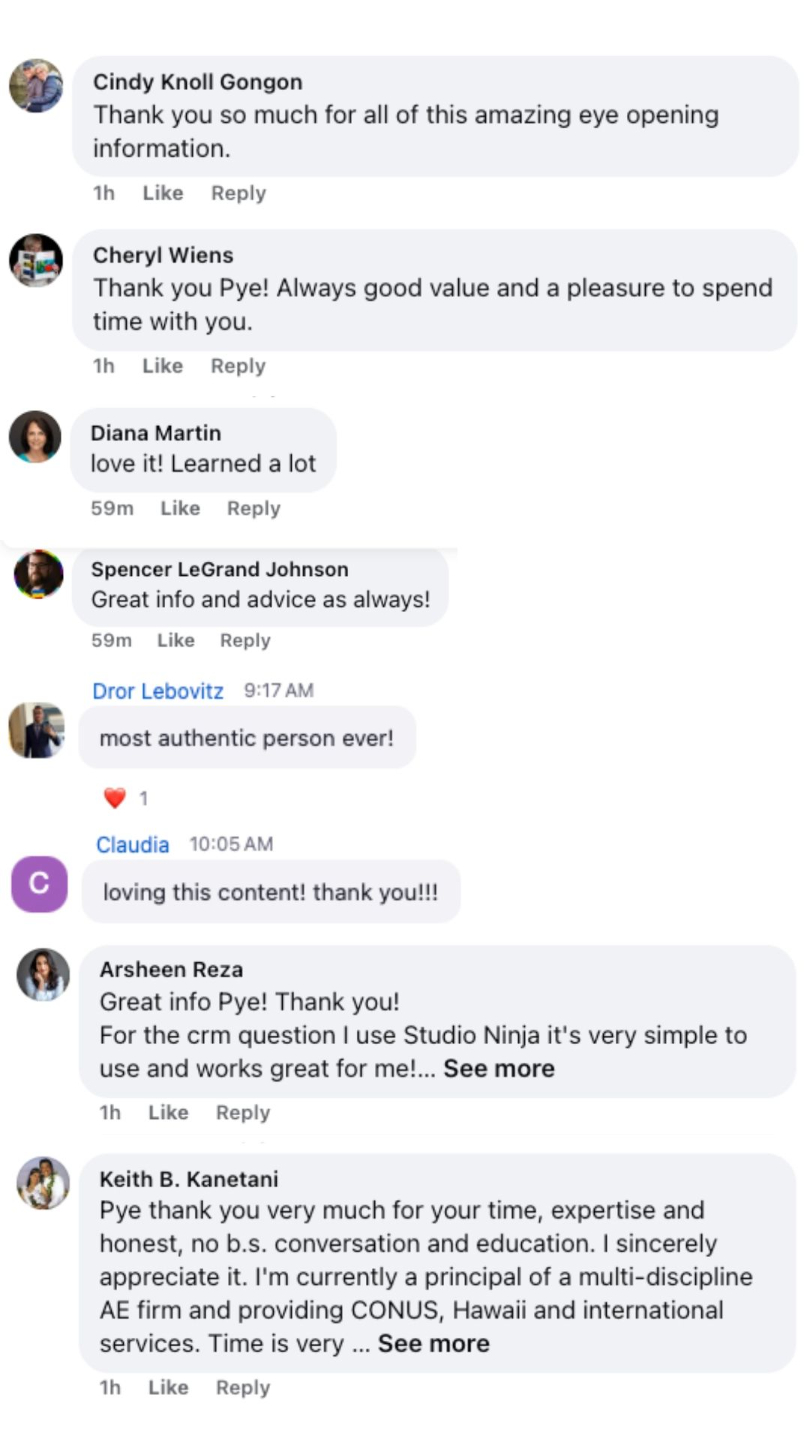Open the Claudia name link
The width and height of the screenshot is (810, 1440).
tap(133, 844)
